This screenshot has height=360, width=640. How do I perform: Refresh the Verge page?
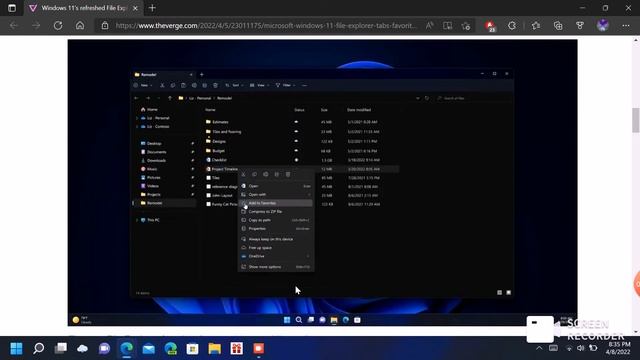click(x=58, y=26)
